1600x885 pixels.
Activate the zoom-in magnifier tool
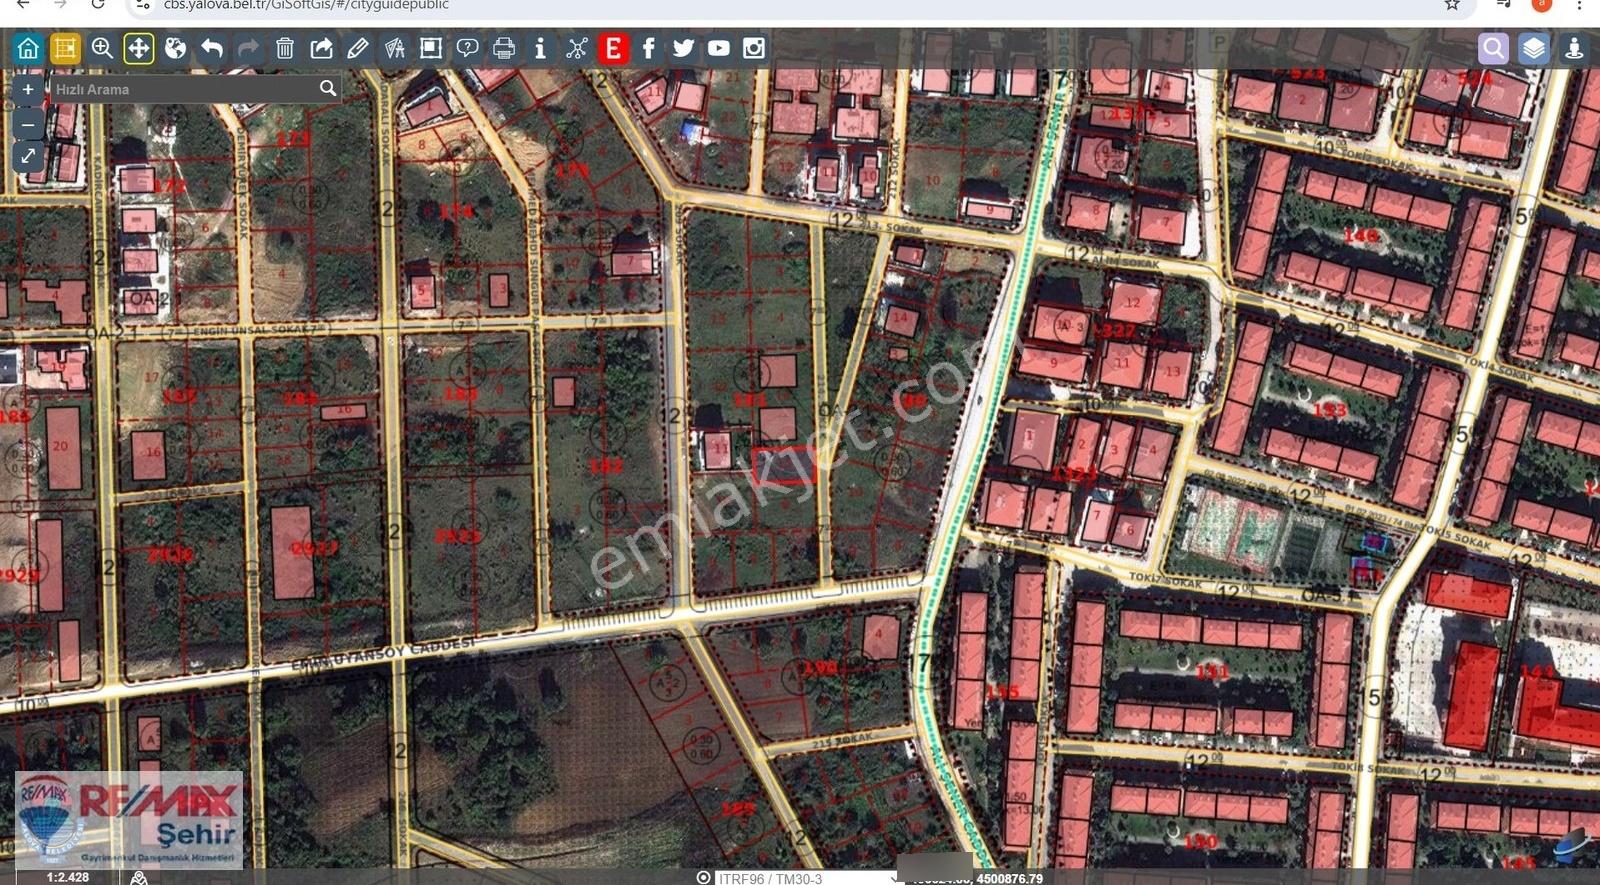(102, 48)
